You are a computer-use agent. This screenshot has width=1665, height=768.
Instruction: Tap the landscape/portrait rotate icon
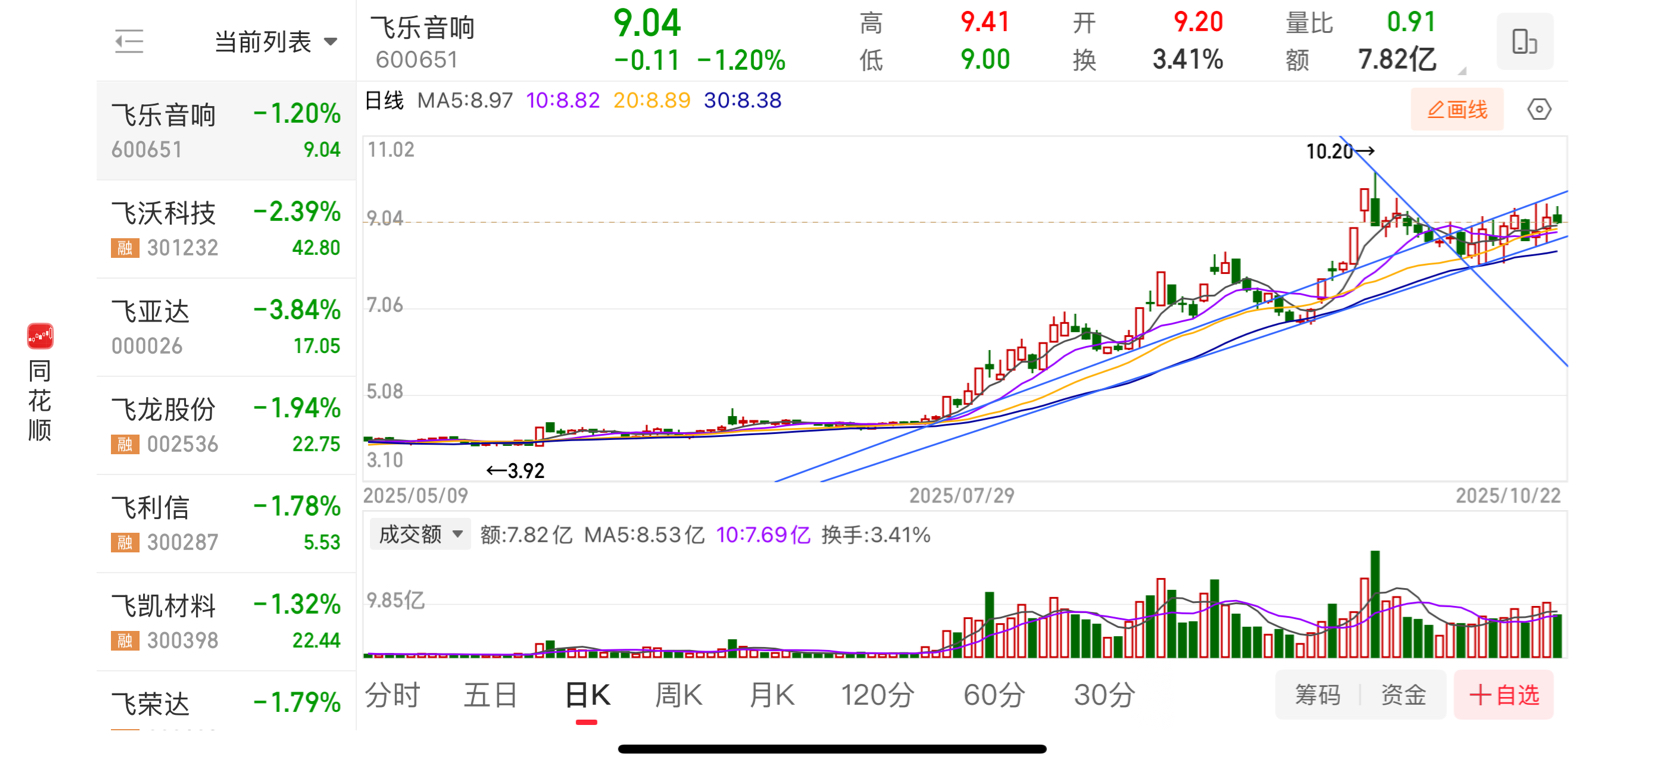1524,41
